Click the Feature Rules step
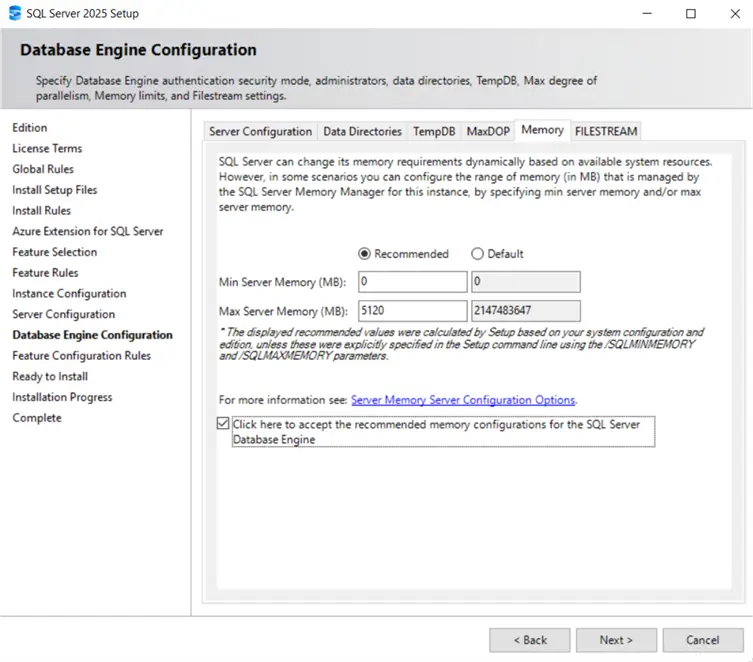The width and height of the screenshot is (753, 662). [45, 273]
